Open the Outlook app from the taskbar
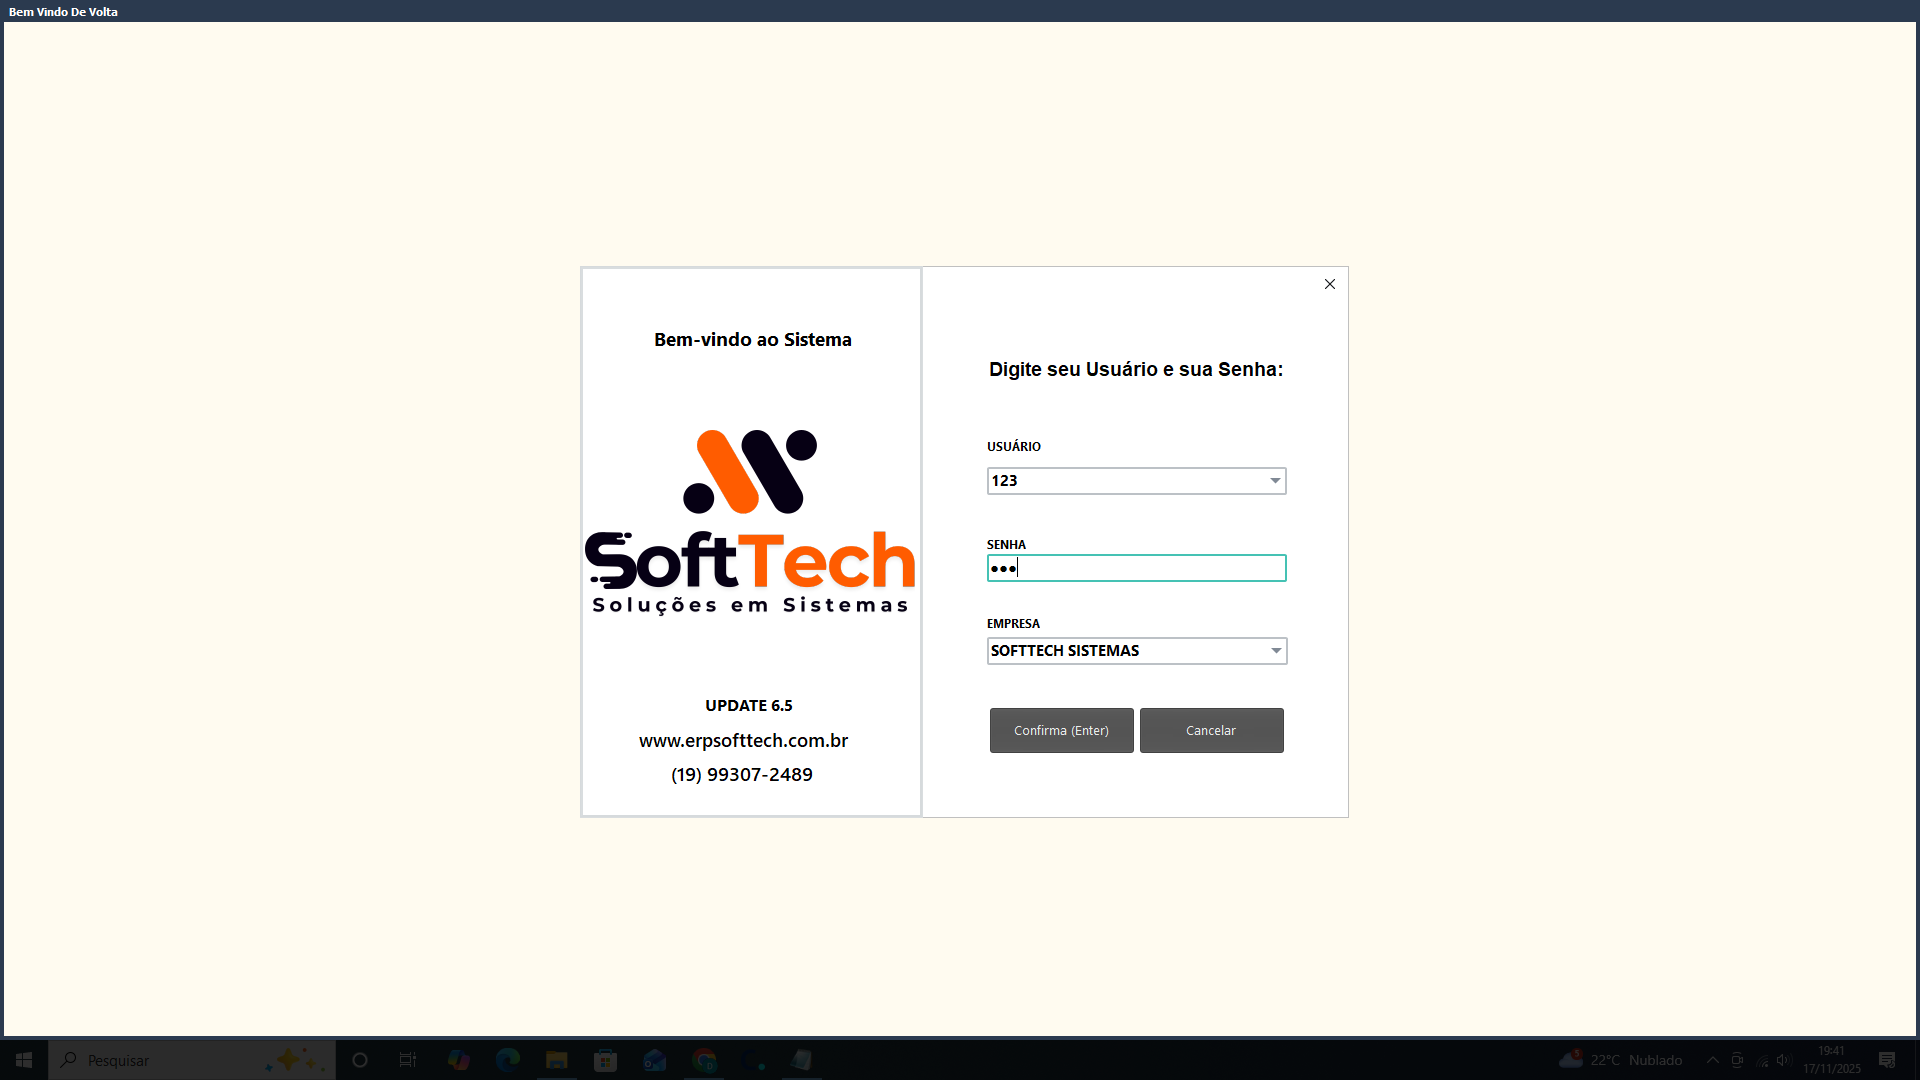The image size is (1920, 1080). (654, 1060)
